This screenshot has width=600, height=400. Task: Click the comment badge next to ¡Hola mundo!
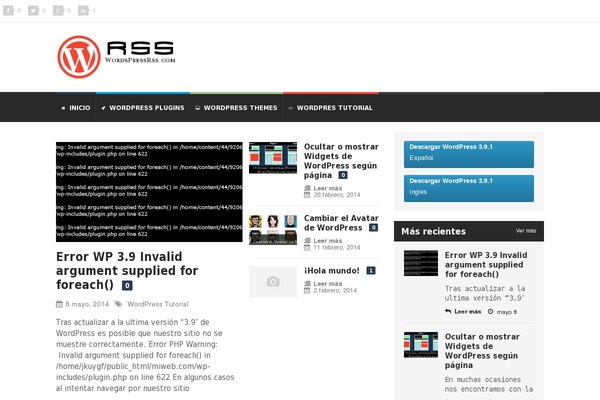(x=371, y=271)
